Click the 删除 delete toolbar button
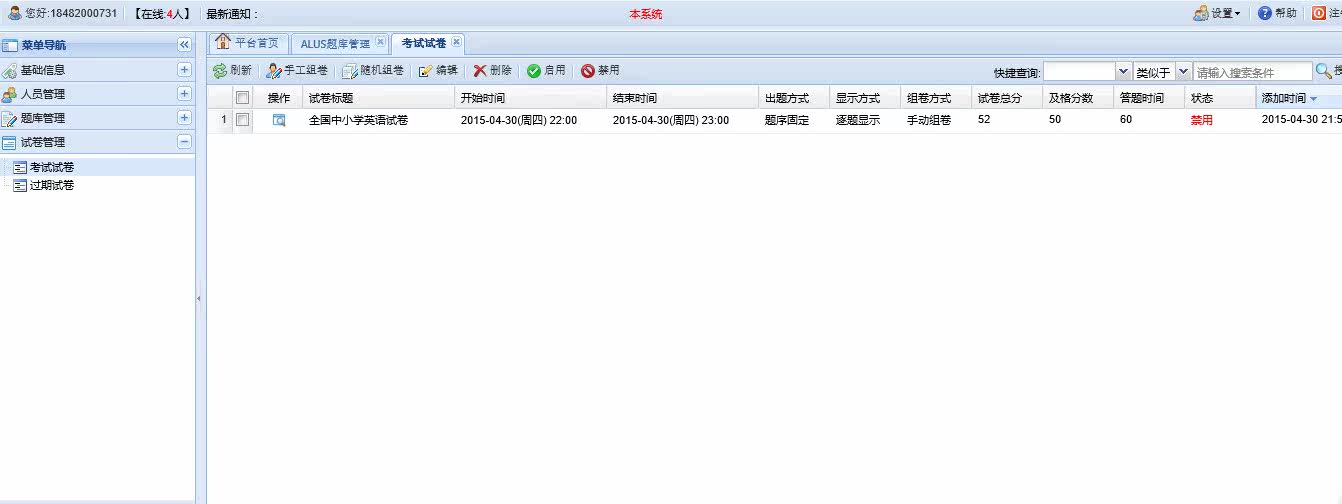The width and height of the screenshot is (1342, 504). pyautogui.click(x=492, y=70)
